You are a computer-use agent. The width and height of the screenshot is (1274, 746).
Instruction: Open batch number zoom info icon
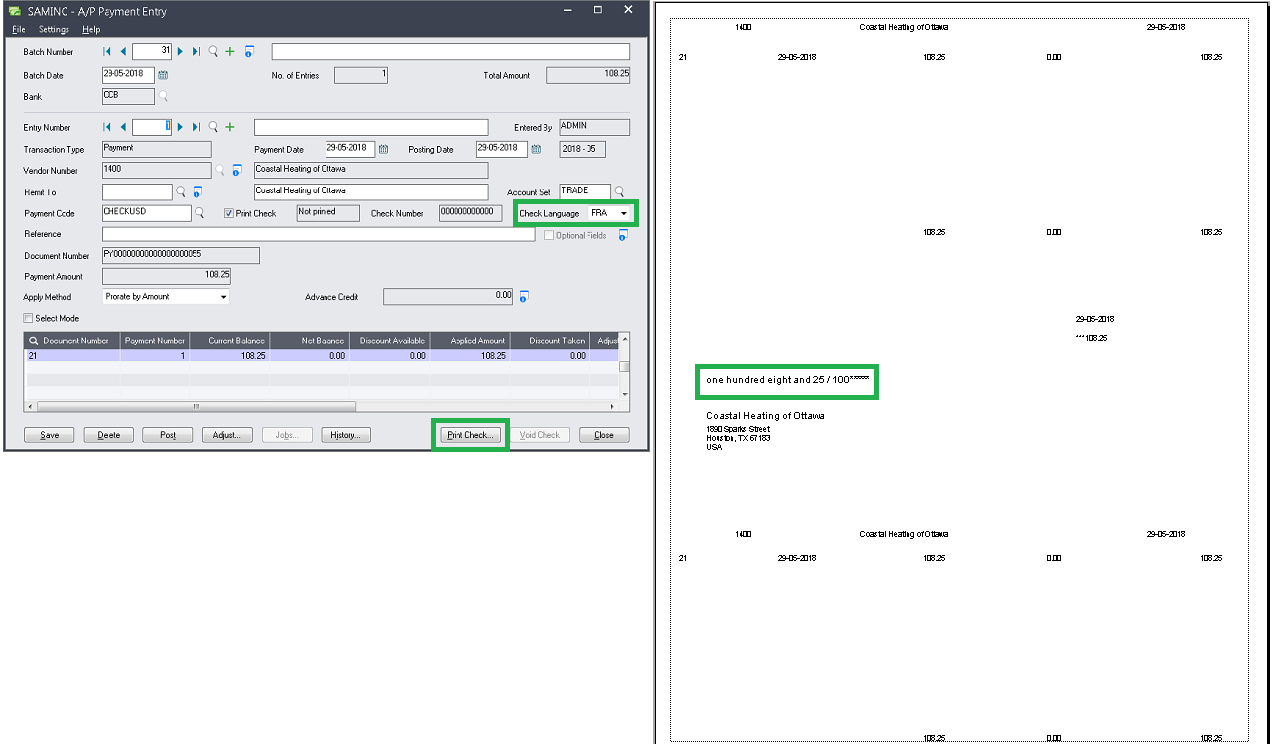[x=249, y=51]
